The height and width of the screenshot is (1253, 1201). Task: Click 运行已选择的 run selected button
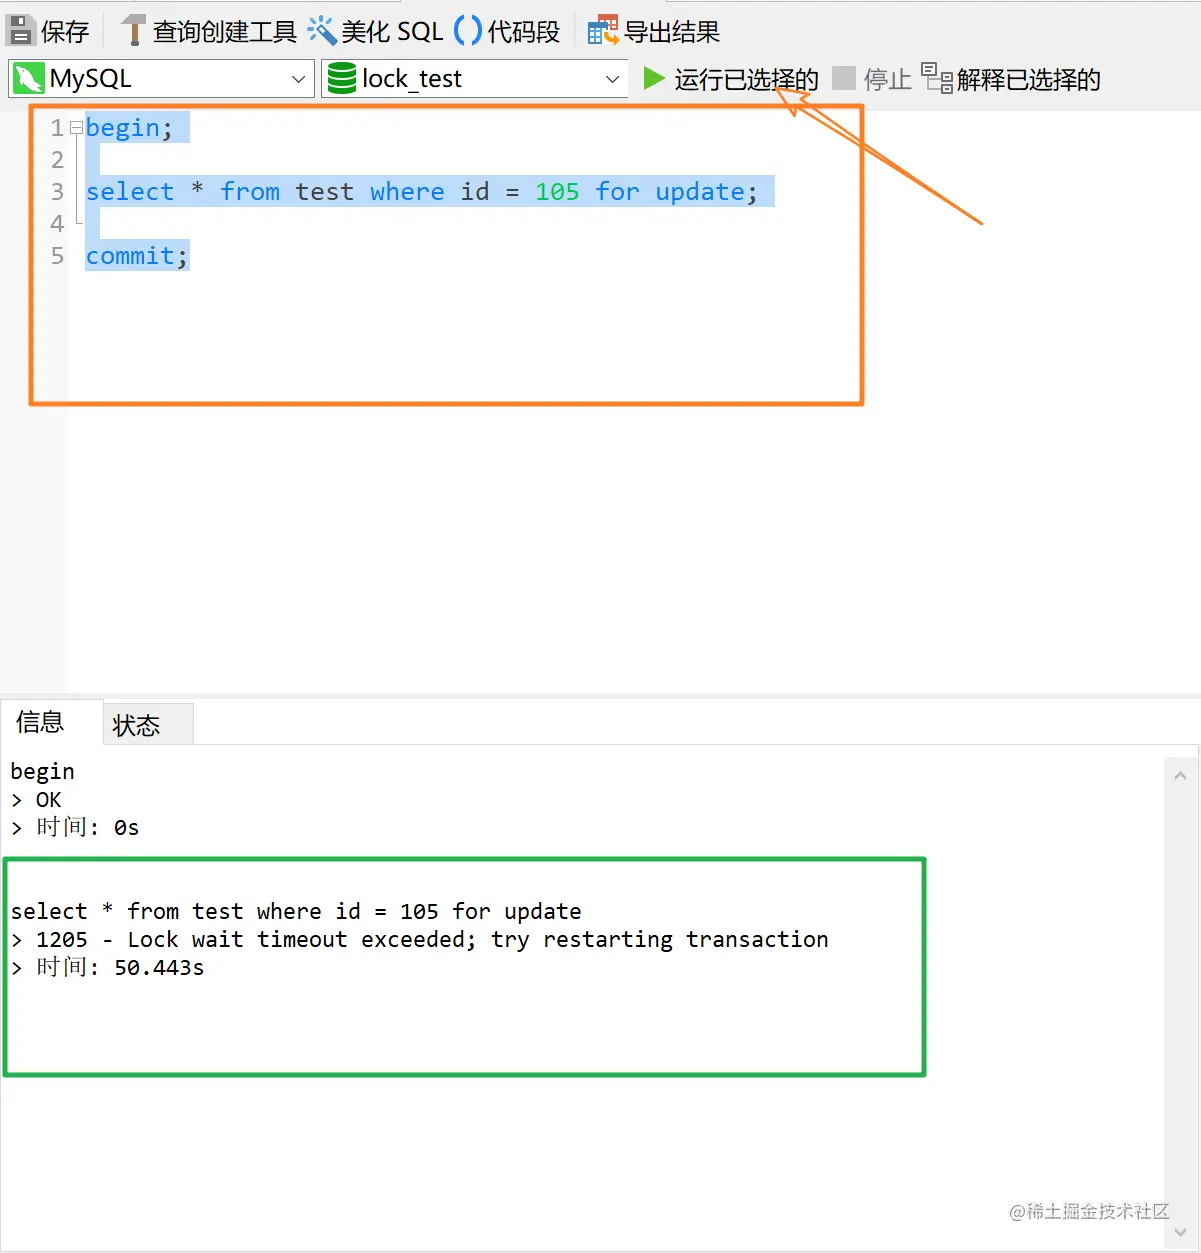pos(746,80)
